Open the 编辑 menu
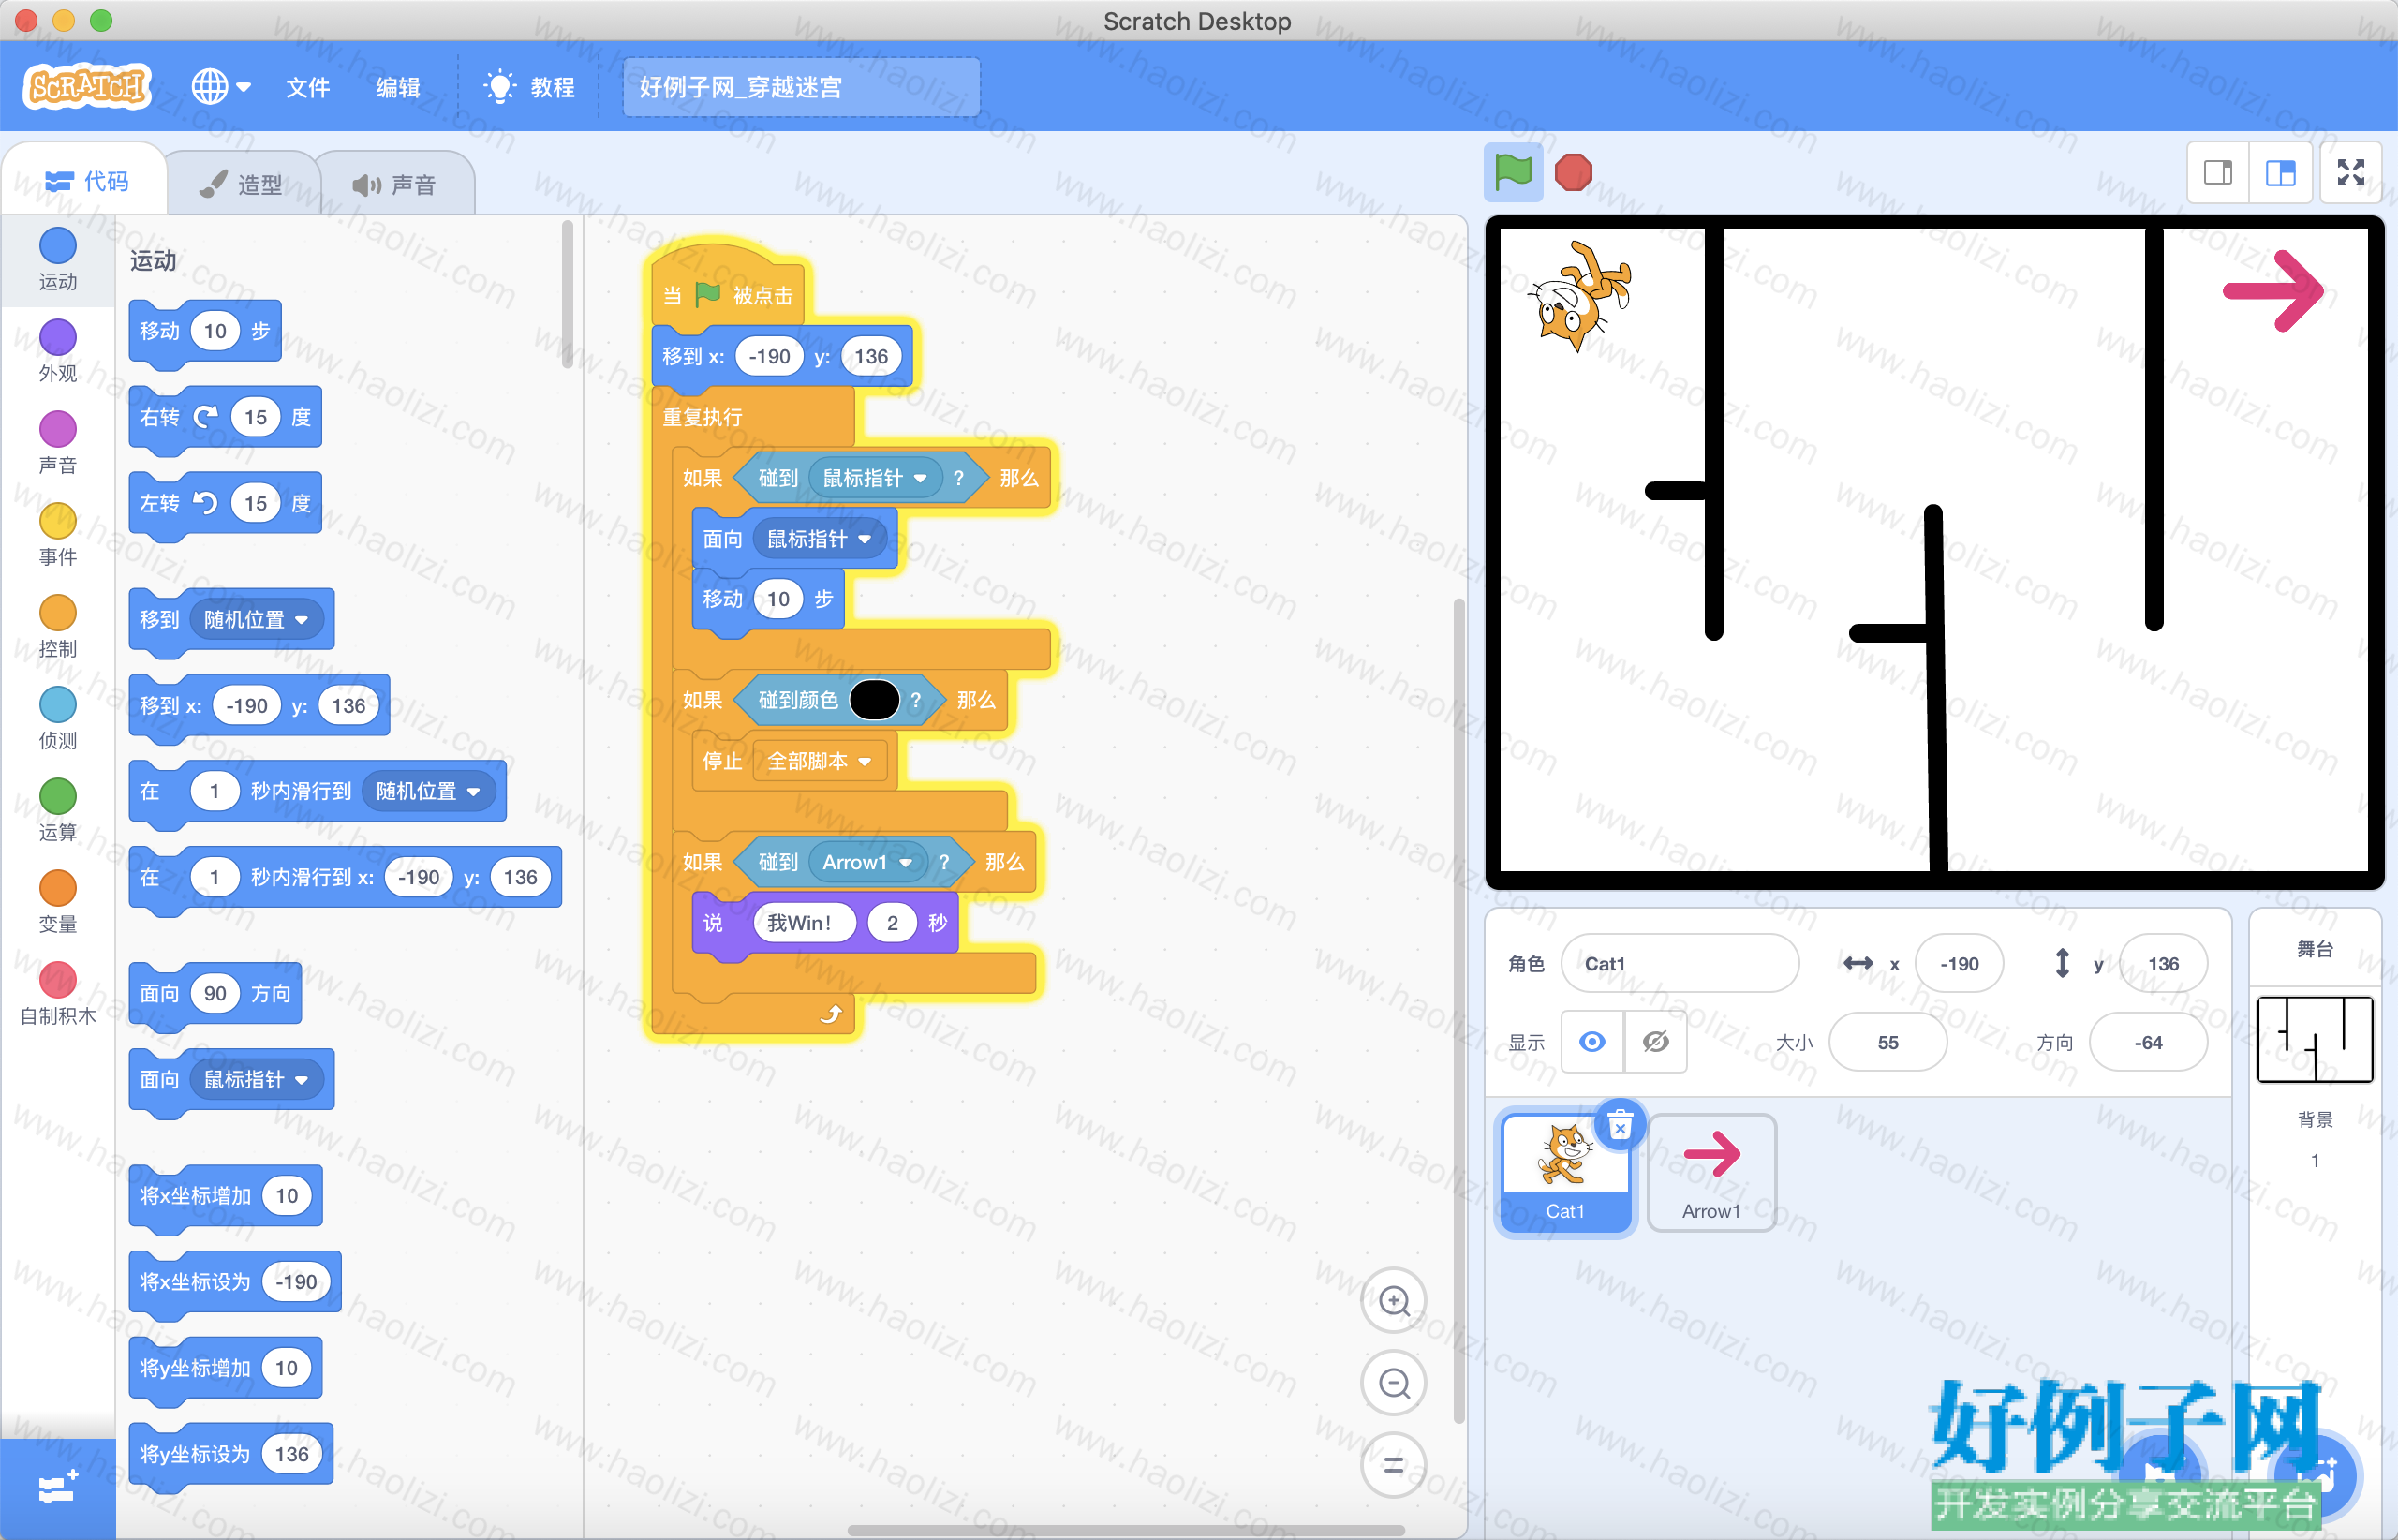This screenshot has height=1540, width=2398. [397, 87]
